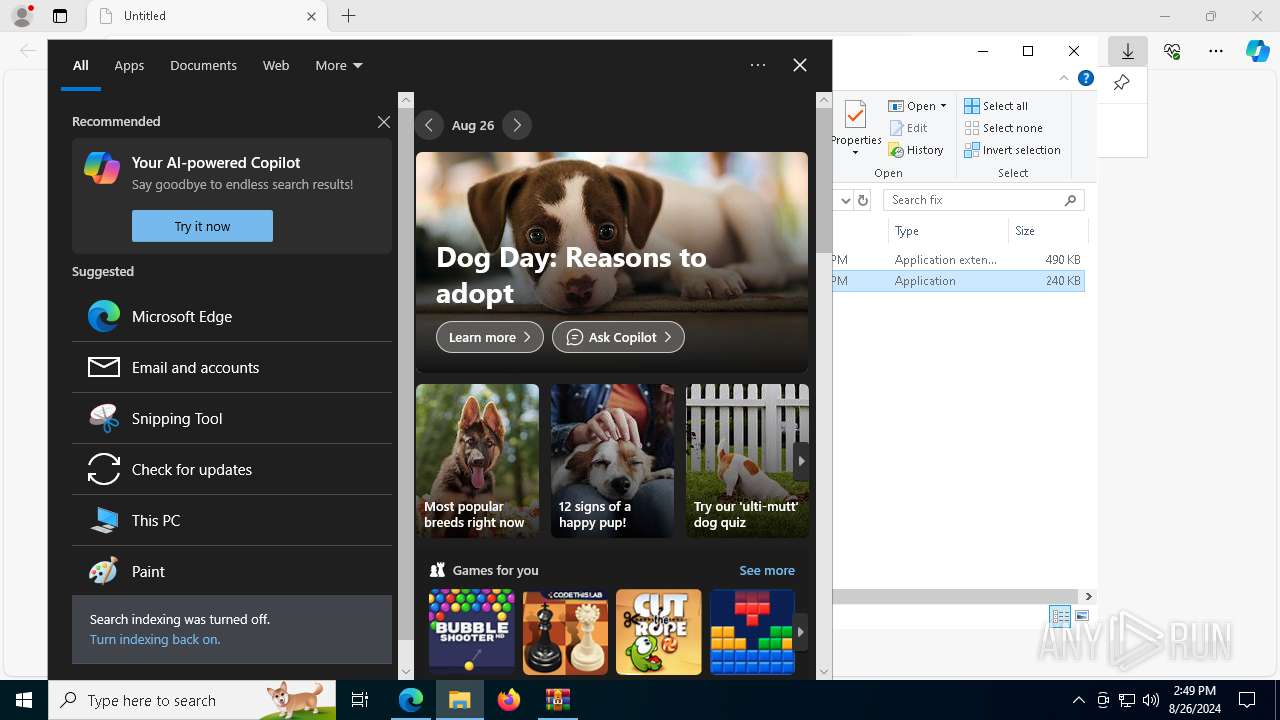Click Turn indexing back on link
Screen dimensions: 1280x720
pyautogui.click(x=155, y=639)
